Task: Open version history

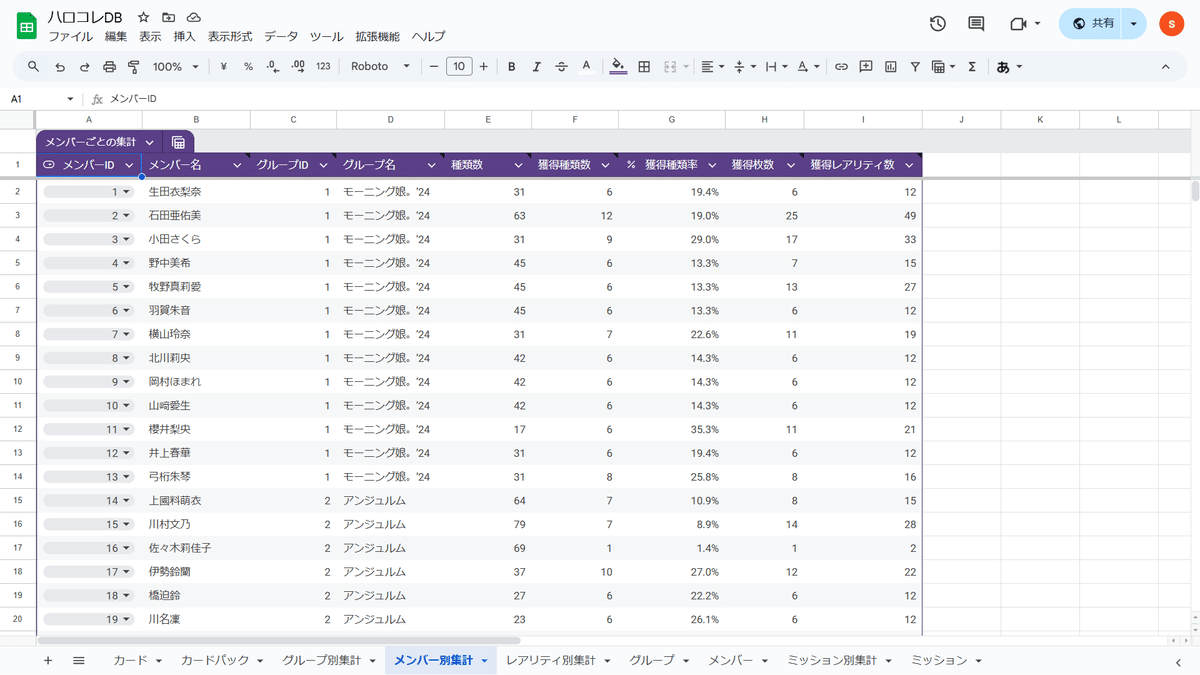Action: (x=937, y=24)
